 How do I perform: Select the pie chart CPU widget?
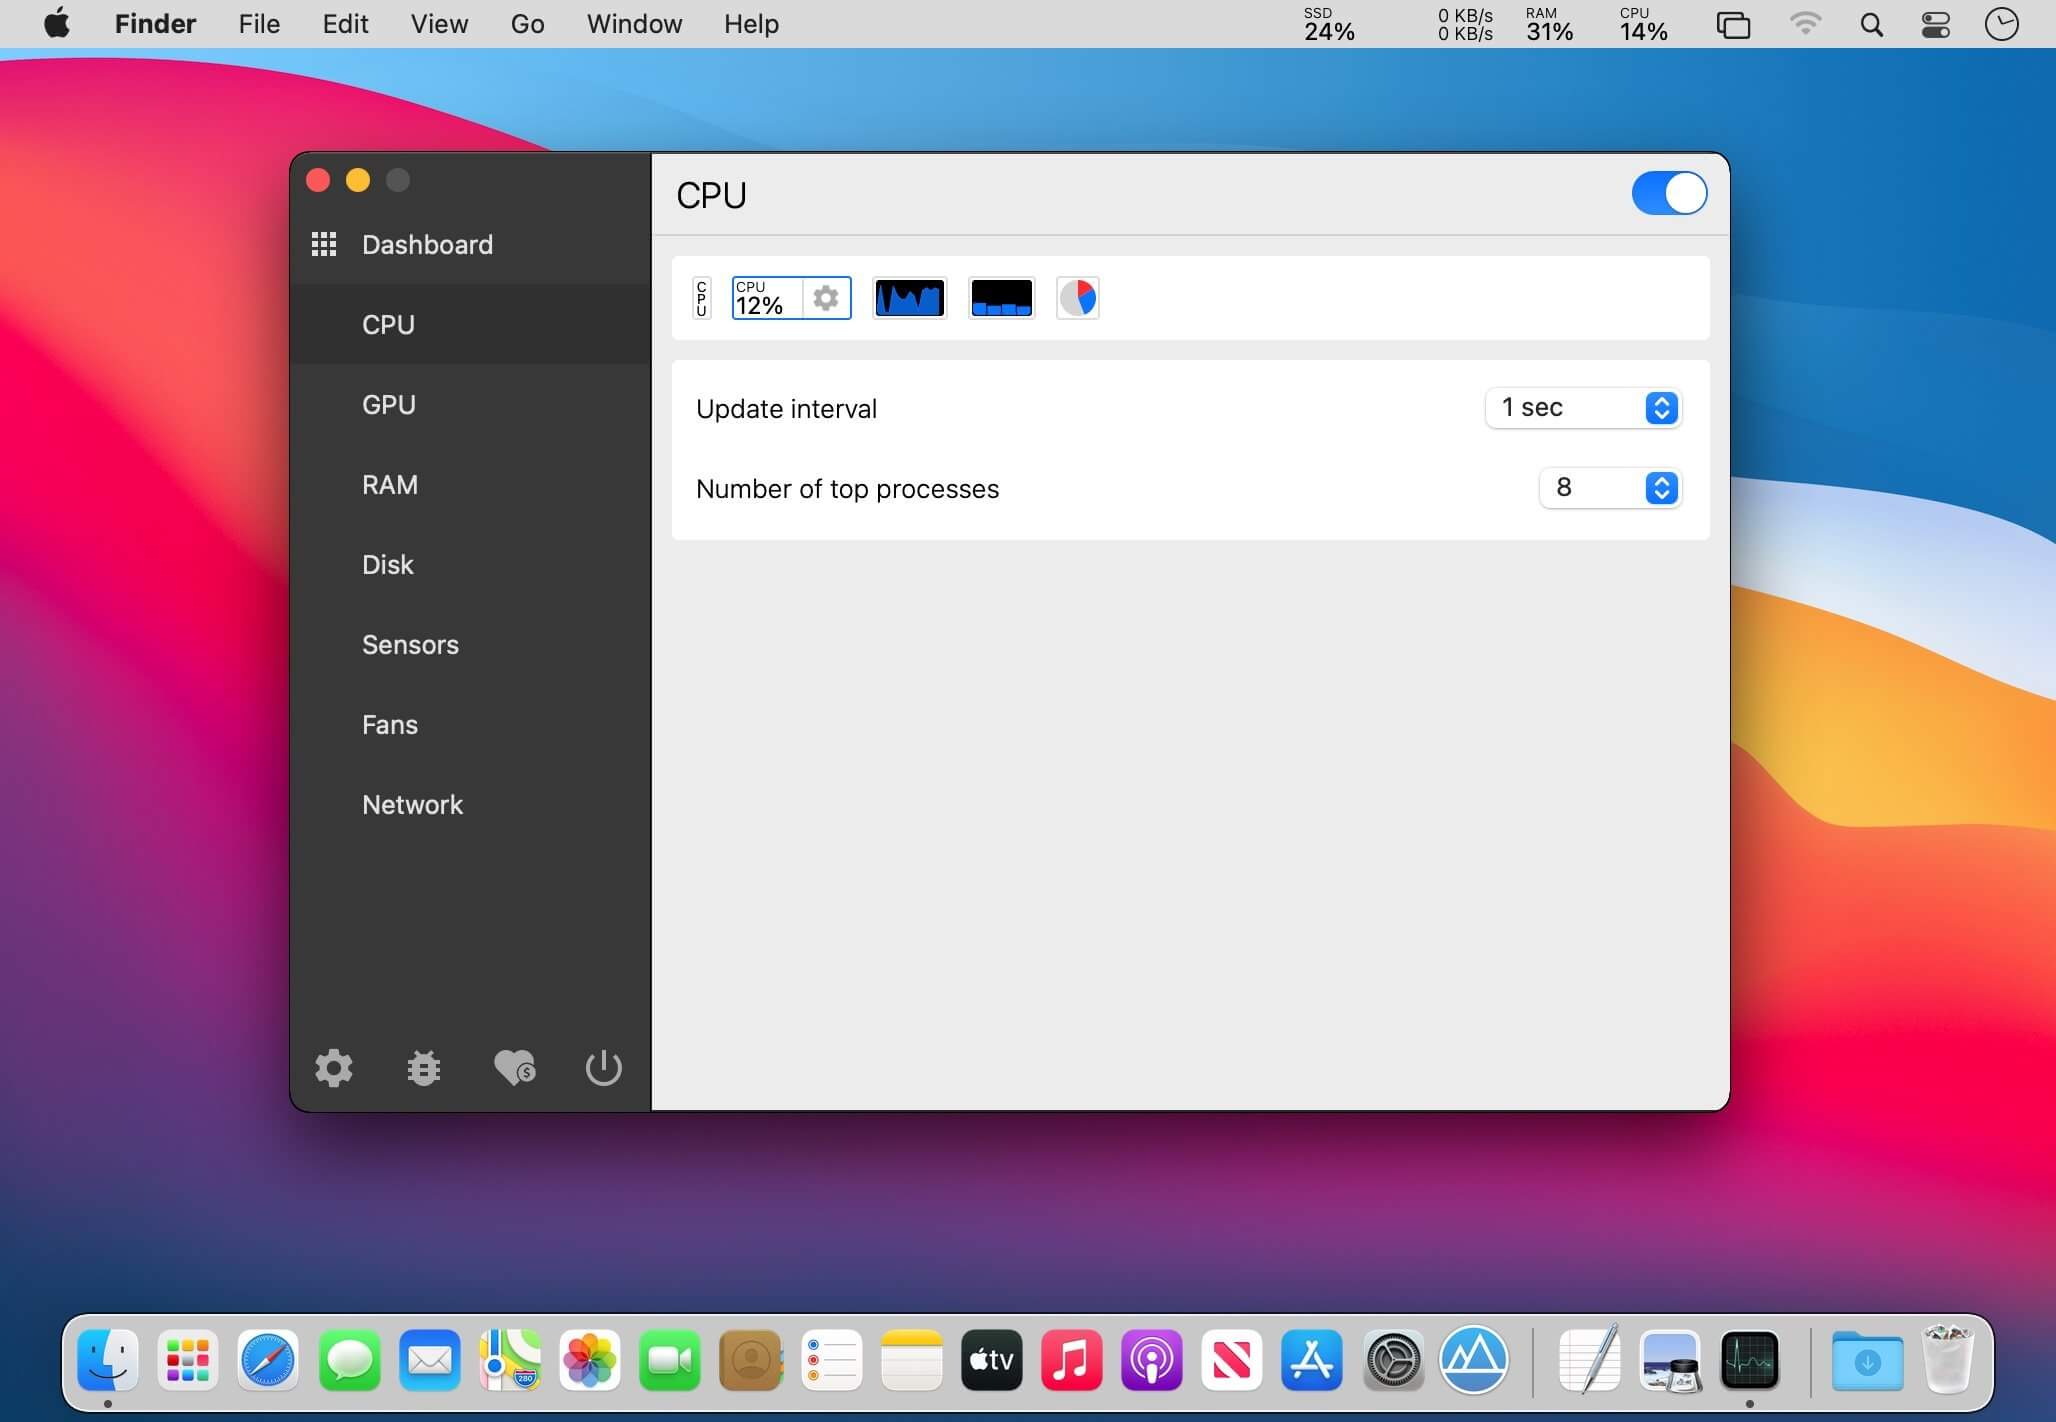1078,298
